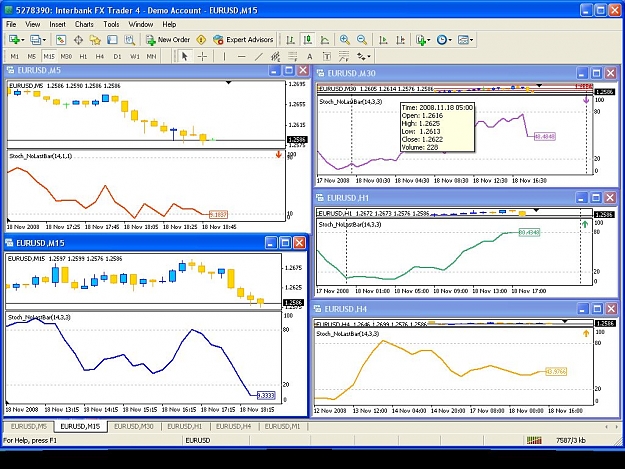Toggle H4 timeframe button

point(100,57)
